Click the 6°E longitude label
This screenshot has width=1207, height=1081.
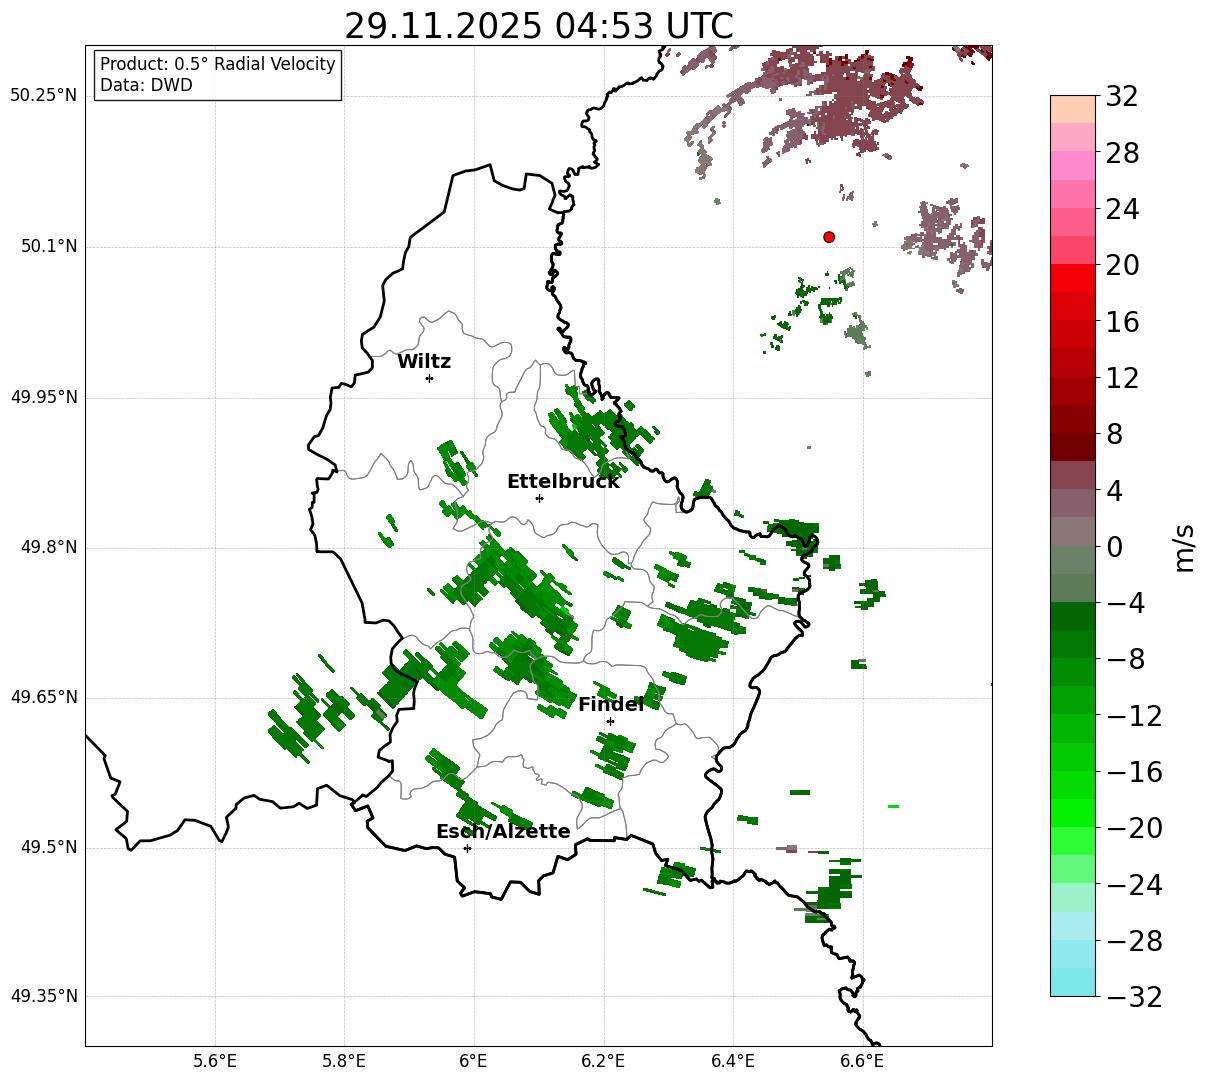(x=474, y=1061)
